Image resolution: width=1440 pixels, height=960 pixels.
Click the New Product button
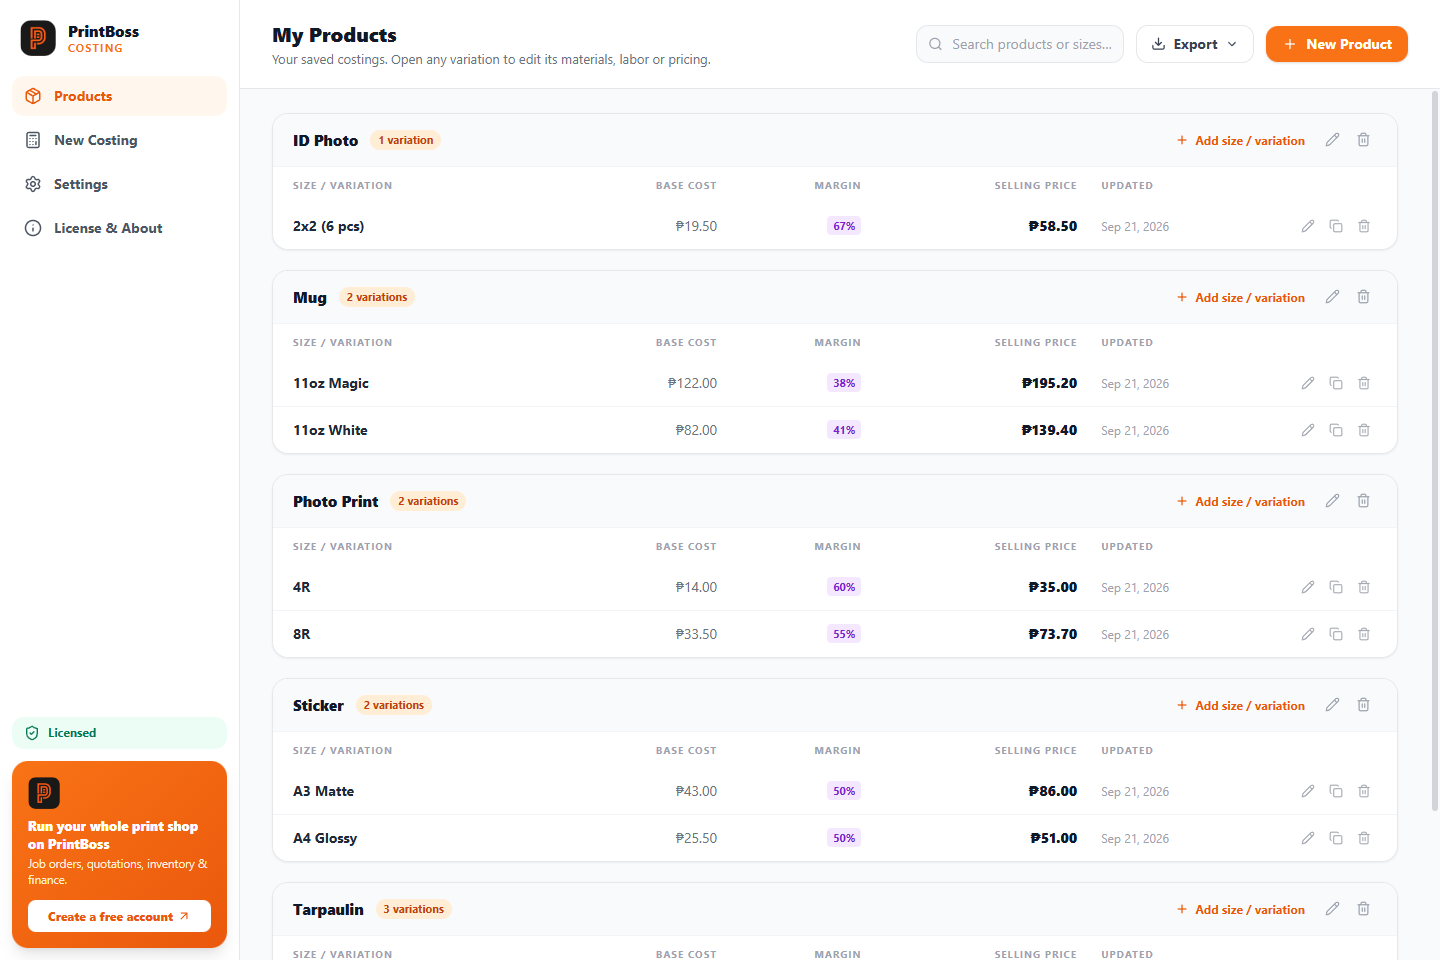[x=1337, y=44]
